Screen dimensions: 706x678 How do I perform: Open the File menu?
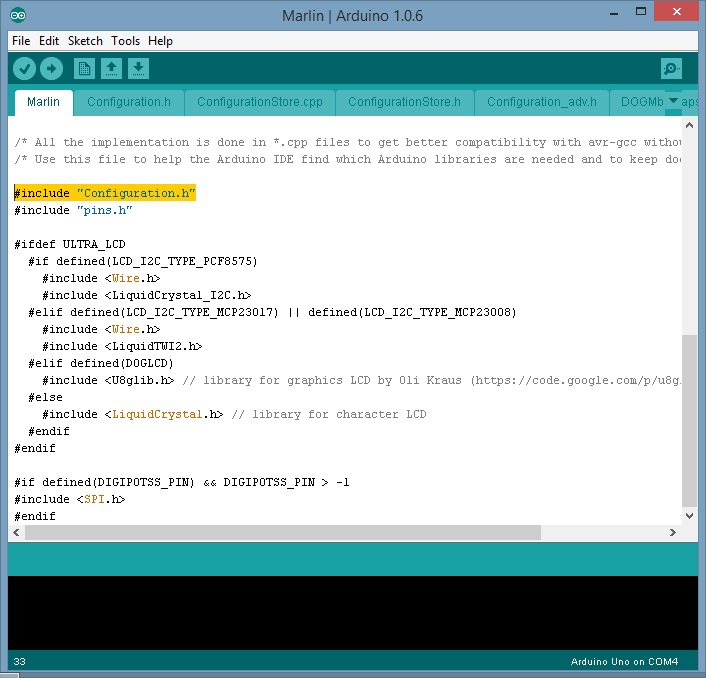click(x=21, y=41)
